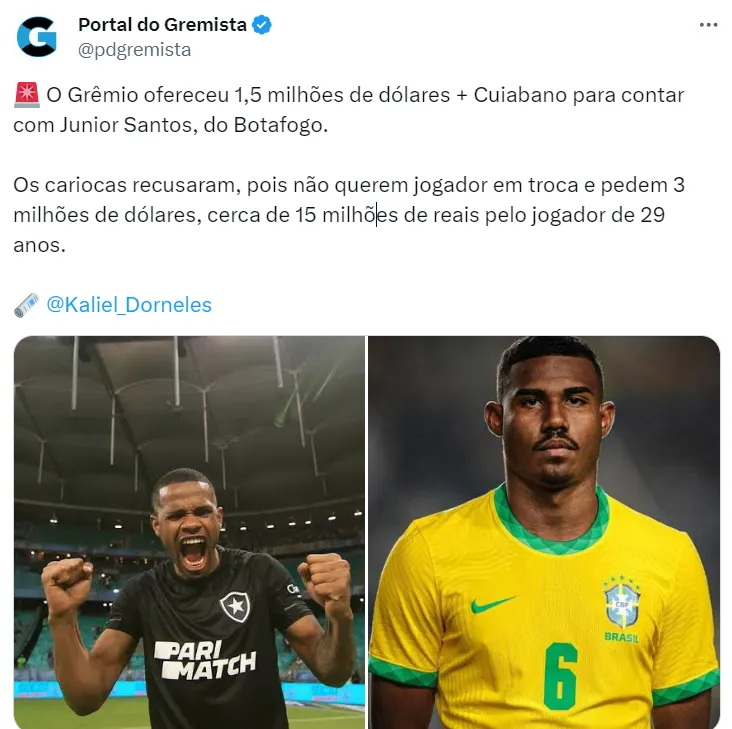
Task: Open the @Kaliel_Dorneles mention
Action: (x=129, y=305)
